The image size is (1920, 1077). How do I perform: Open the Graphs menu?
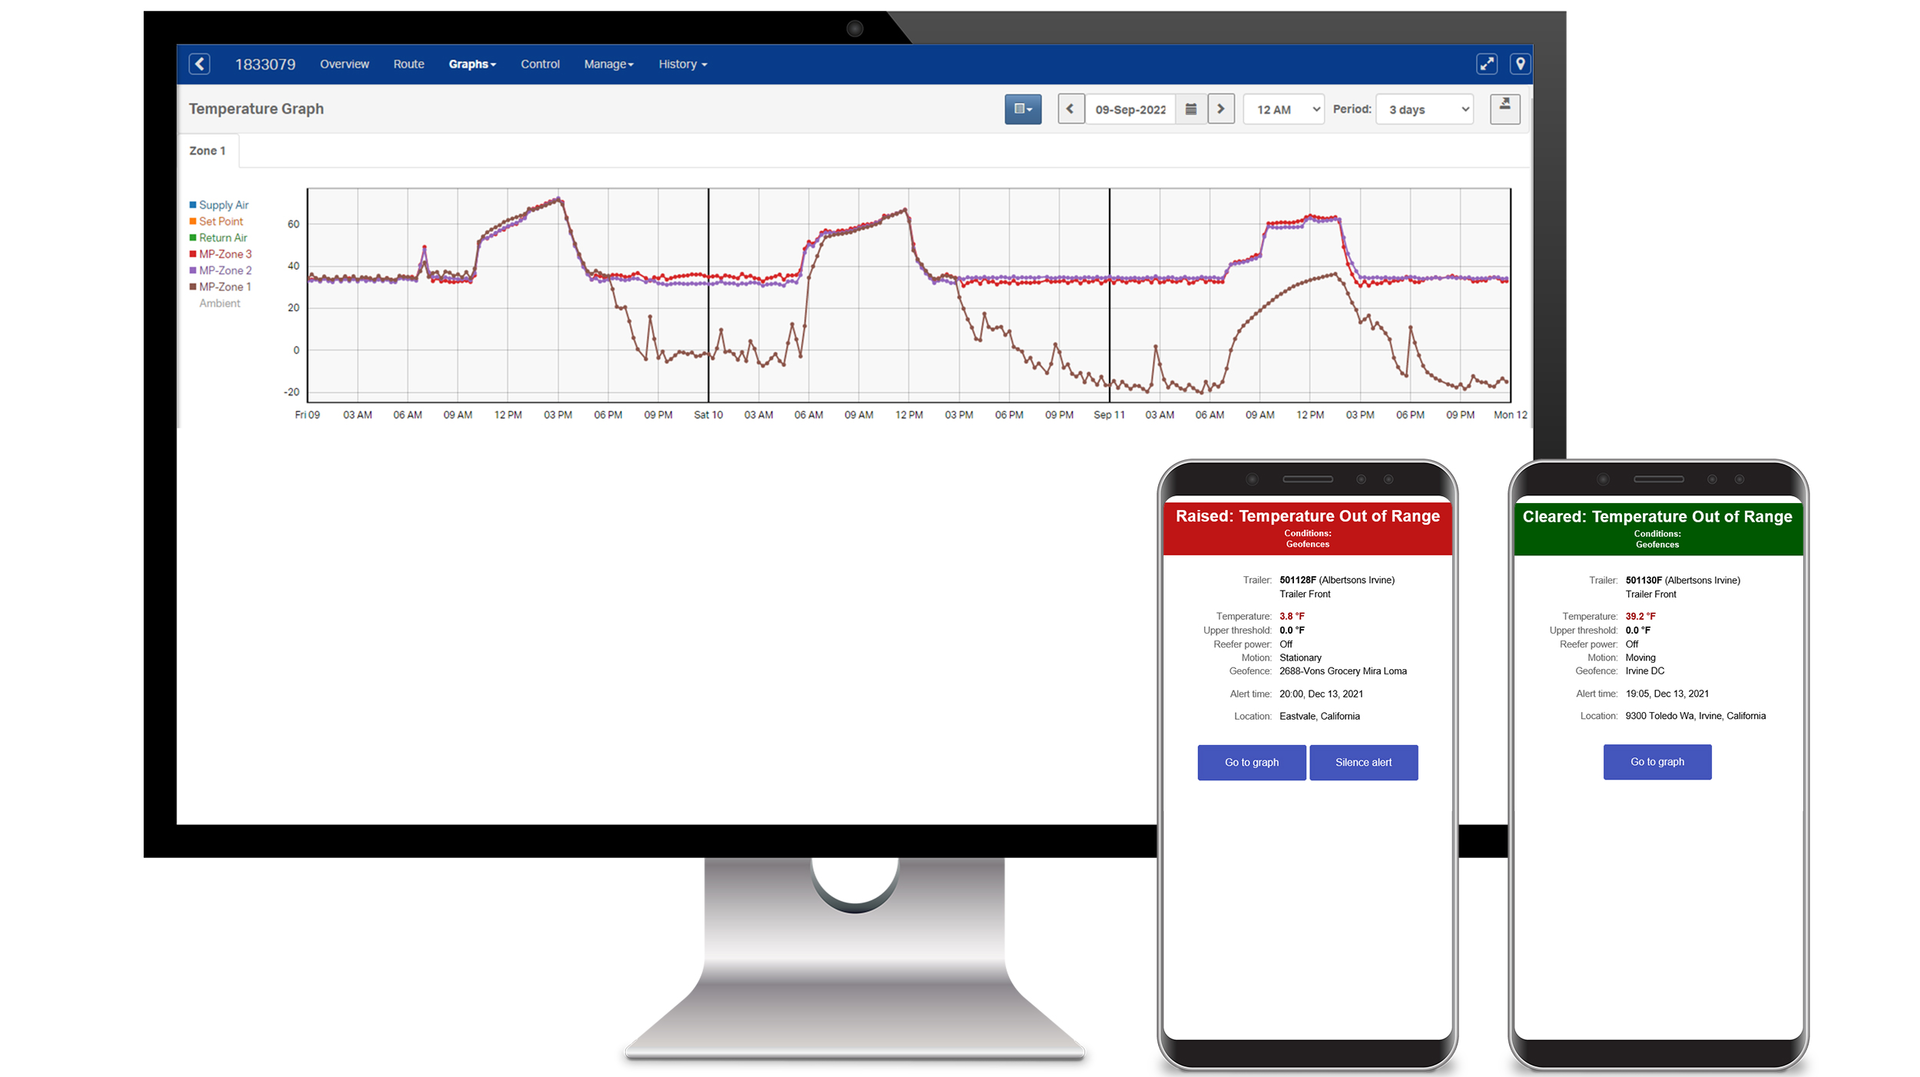[x=472, y=63]
